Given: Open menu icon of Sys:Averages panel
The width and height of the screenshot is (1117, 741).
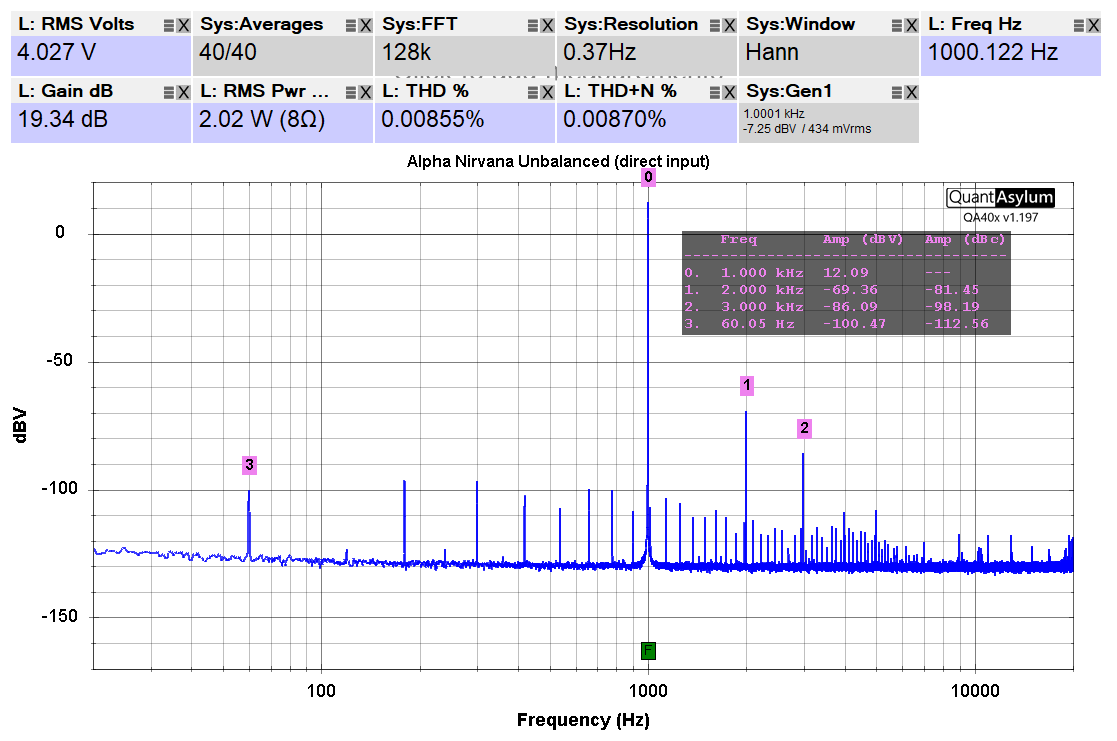Looking at the screenshot, I should click(350, 26).
